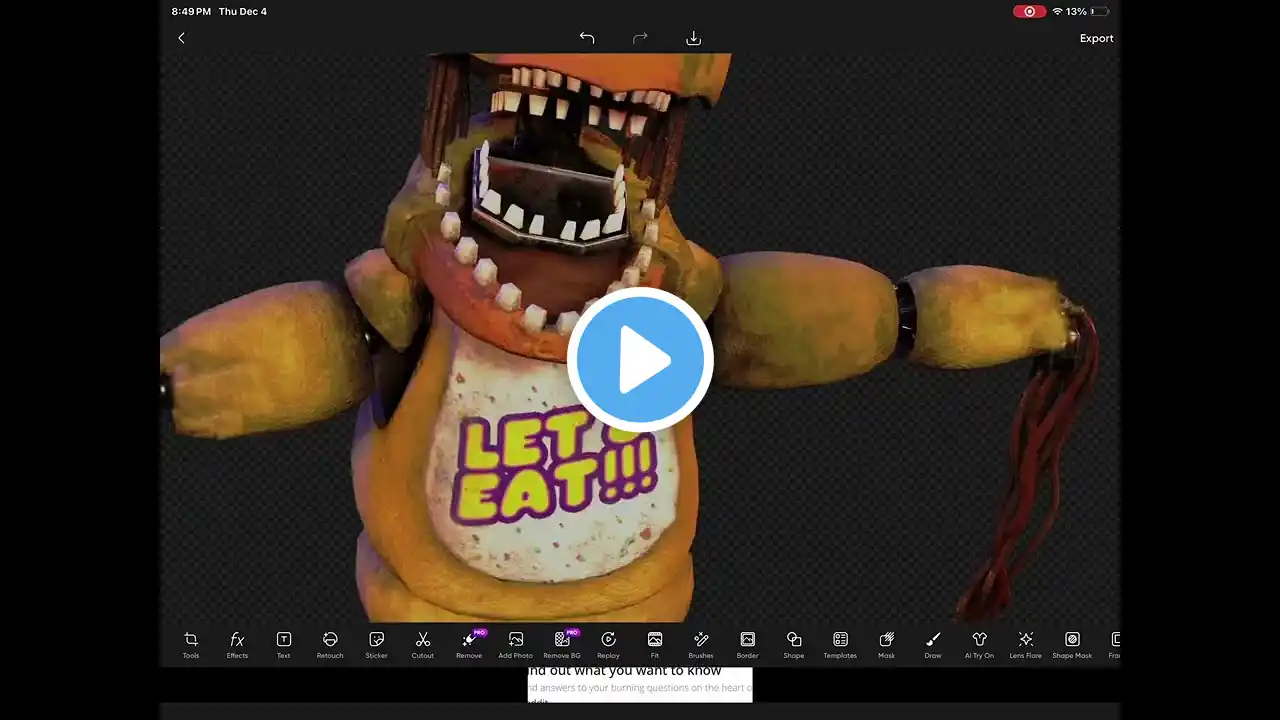
Task: Go back with the left chevron
Action: coord(181,38)
